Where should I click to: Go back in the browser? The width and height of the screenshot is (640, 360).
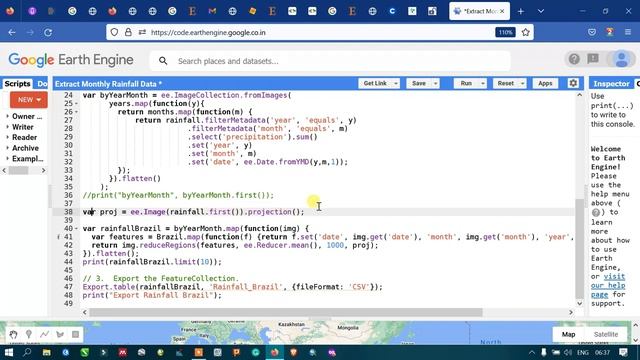point(12,32)
